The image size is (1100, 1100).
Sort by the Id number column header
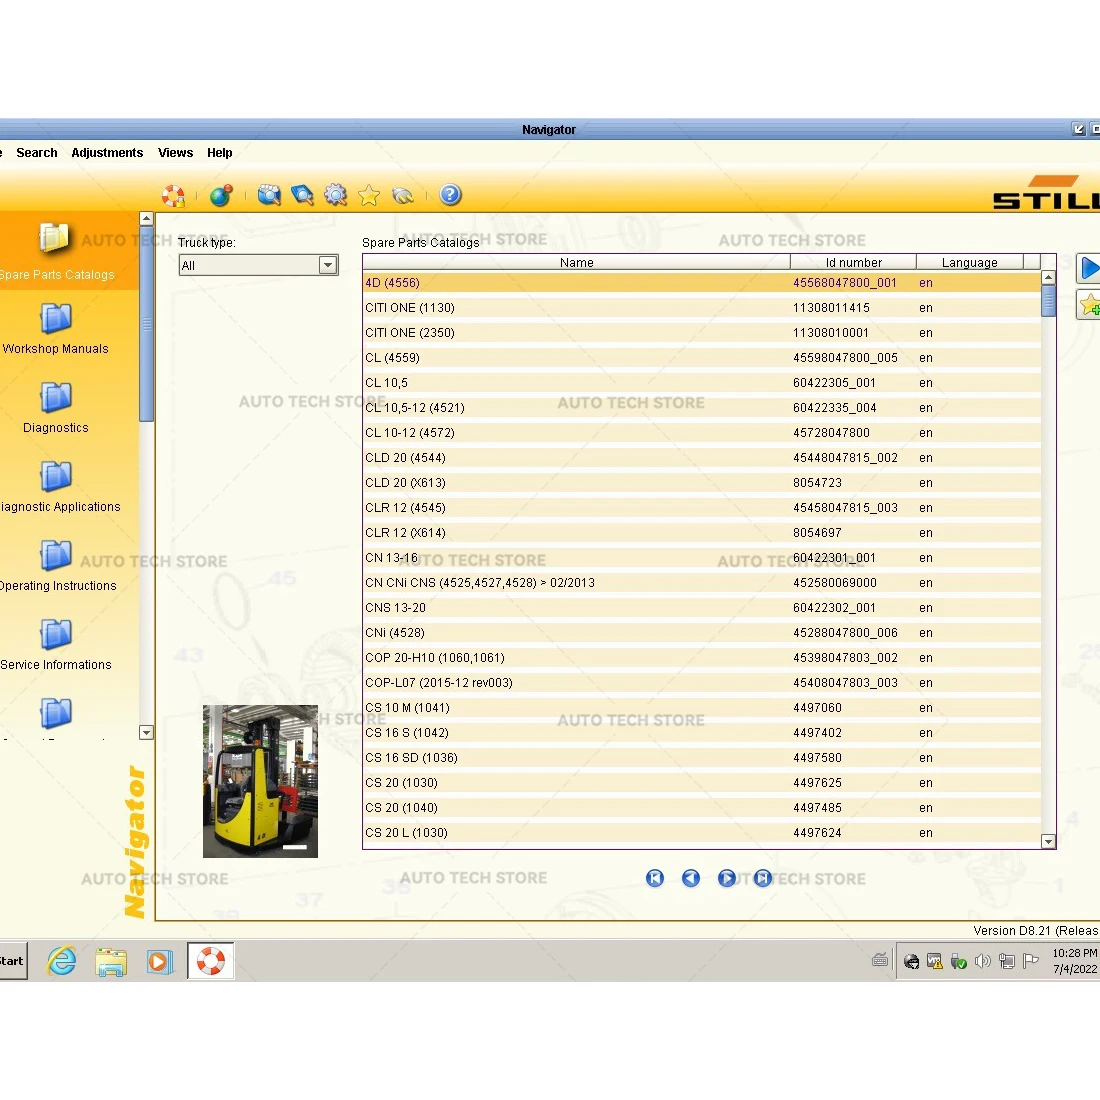pyautogui.click(x=853, y=262)
